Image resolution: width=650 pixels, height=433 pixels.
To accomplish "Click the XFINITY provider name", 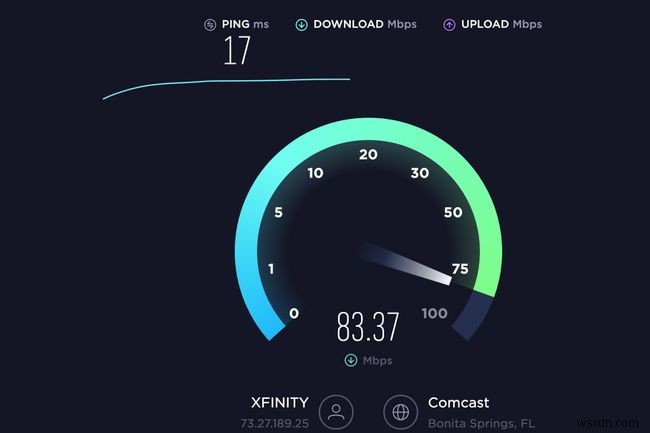I will pyautogui.click(x=280, y=402).
